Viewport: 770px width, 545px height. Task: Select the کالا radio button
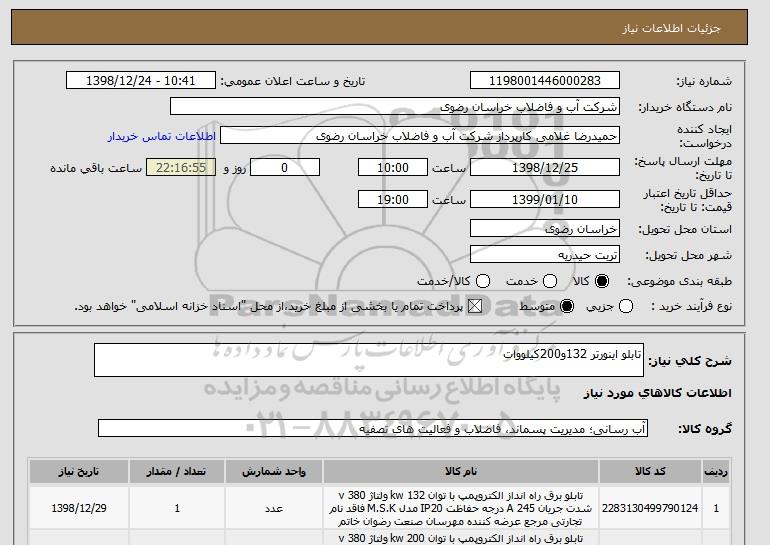pos(602,281)
